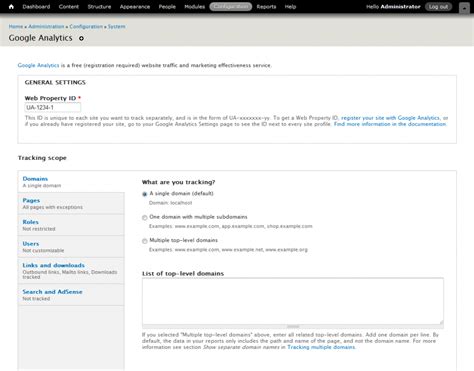Open the Help menu

tap(290, 7)
